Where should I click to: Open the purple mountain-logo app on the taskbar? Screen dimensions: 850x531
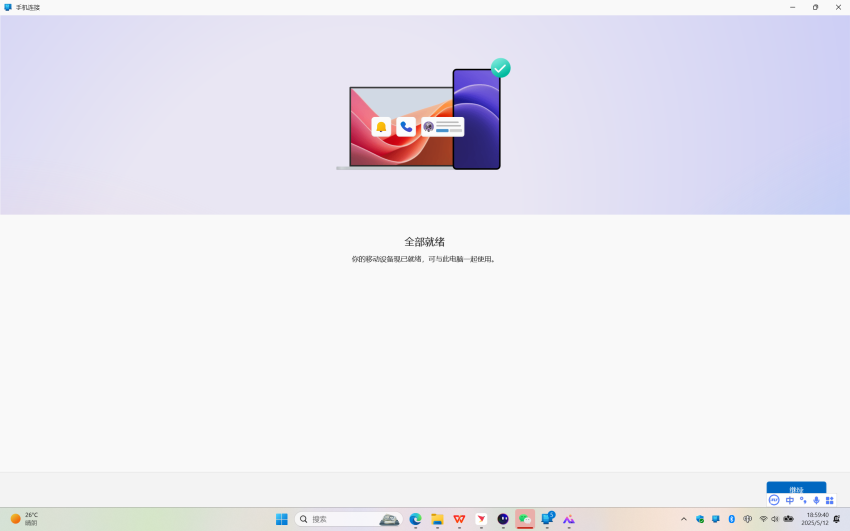(x=569, y=519)
